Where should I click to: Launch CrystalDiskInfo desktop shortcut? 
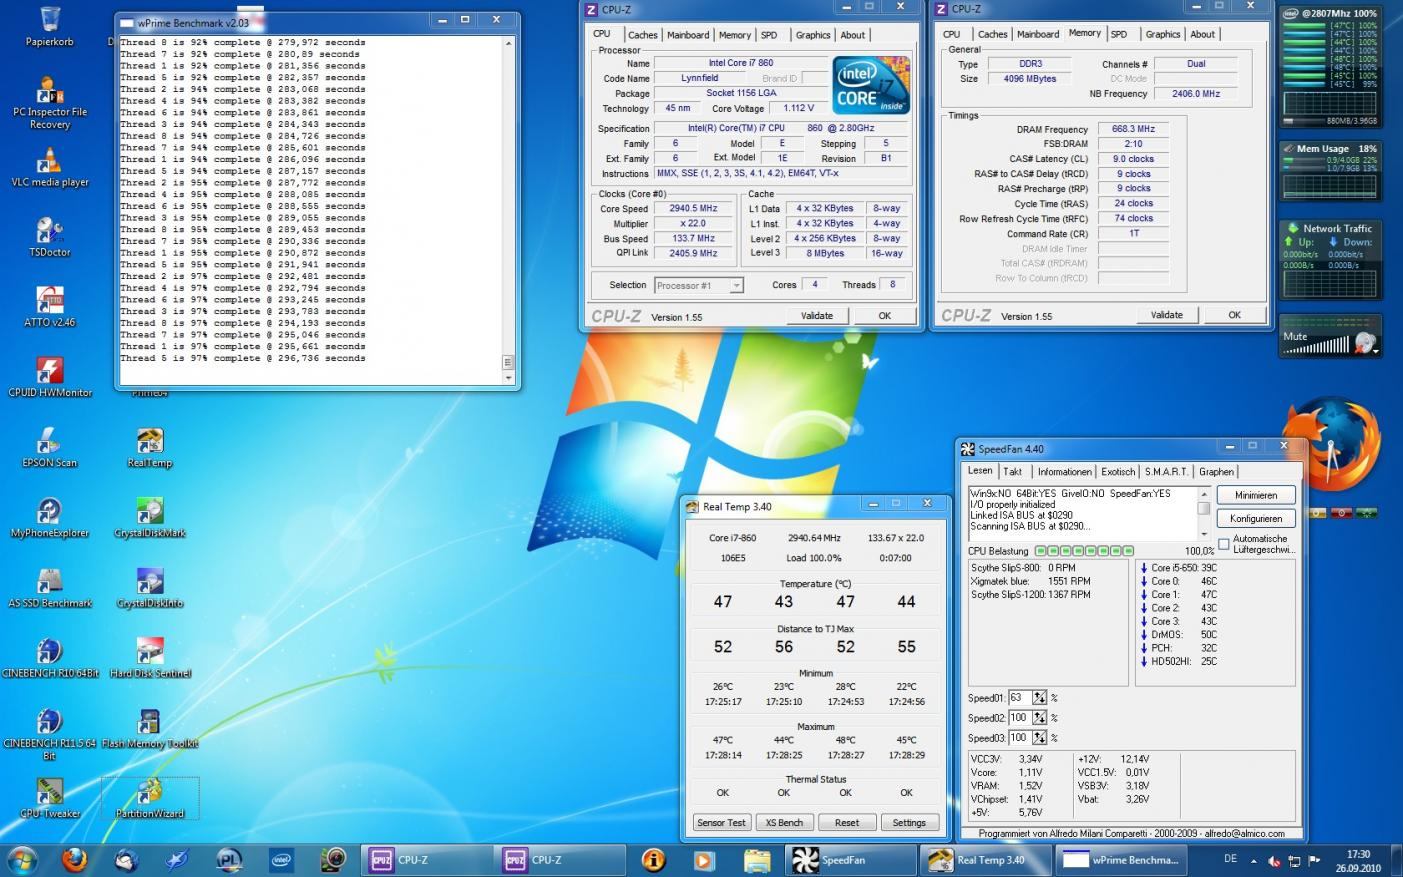[150, 588]
